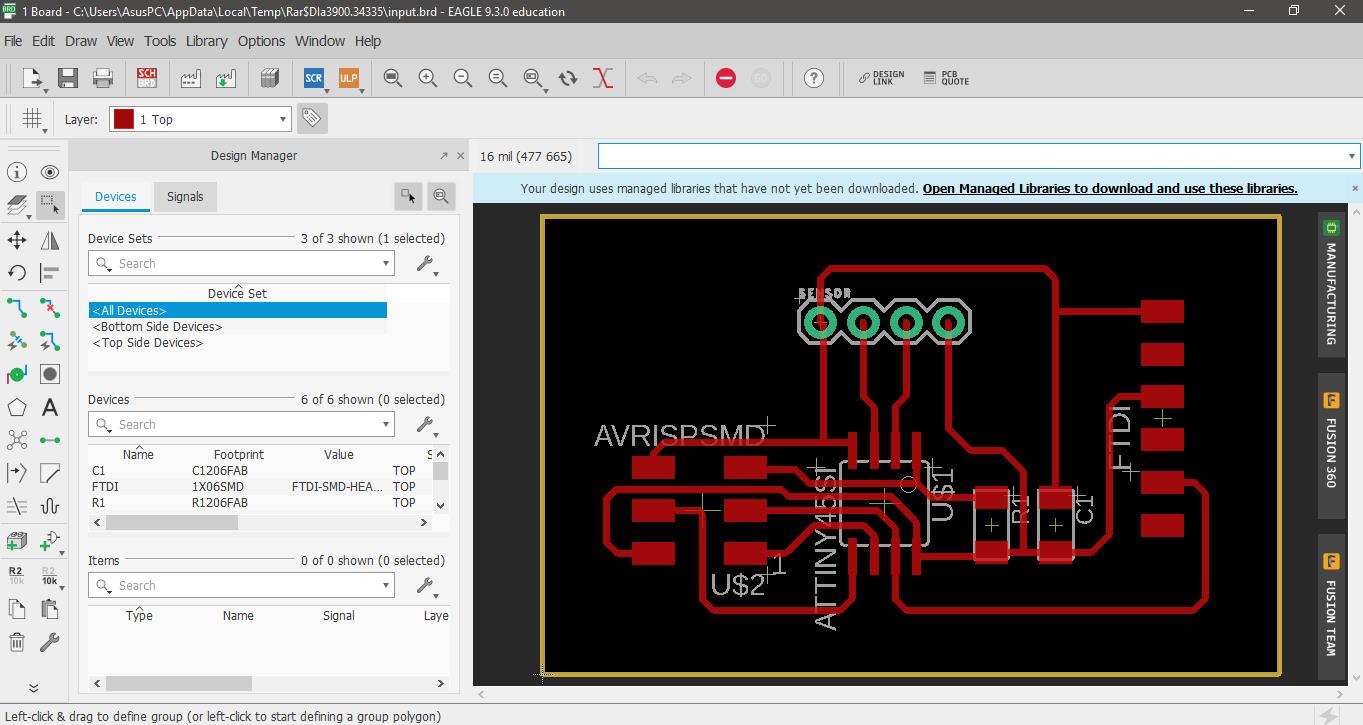Open Items search dropdown arrow
This screenshot has width=1363, height=725.
pos(385,586)
